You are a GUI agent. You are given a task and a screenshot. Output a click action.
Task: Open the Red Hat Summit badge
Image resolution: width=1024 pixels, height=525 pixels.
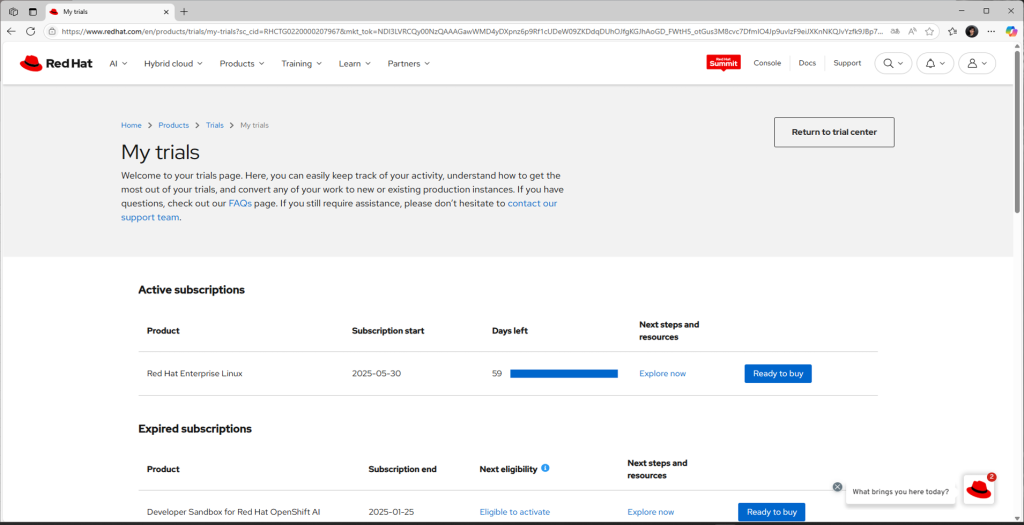pos(723,63)
